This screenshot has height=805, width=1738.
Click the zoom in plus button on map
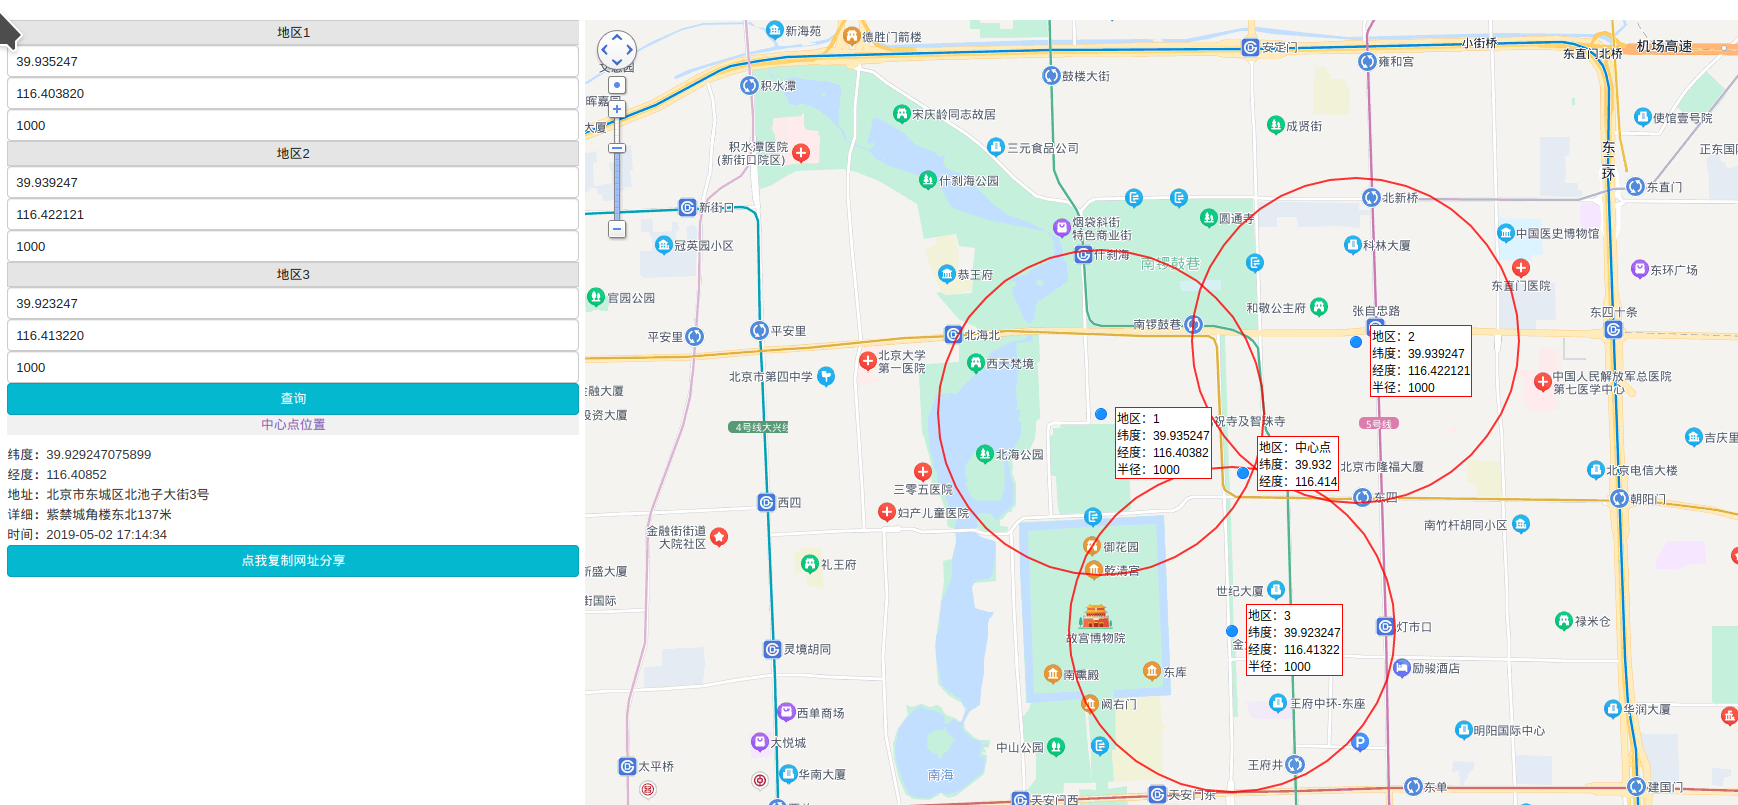pyautogui.click(x=617, y=109)
